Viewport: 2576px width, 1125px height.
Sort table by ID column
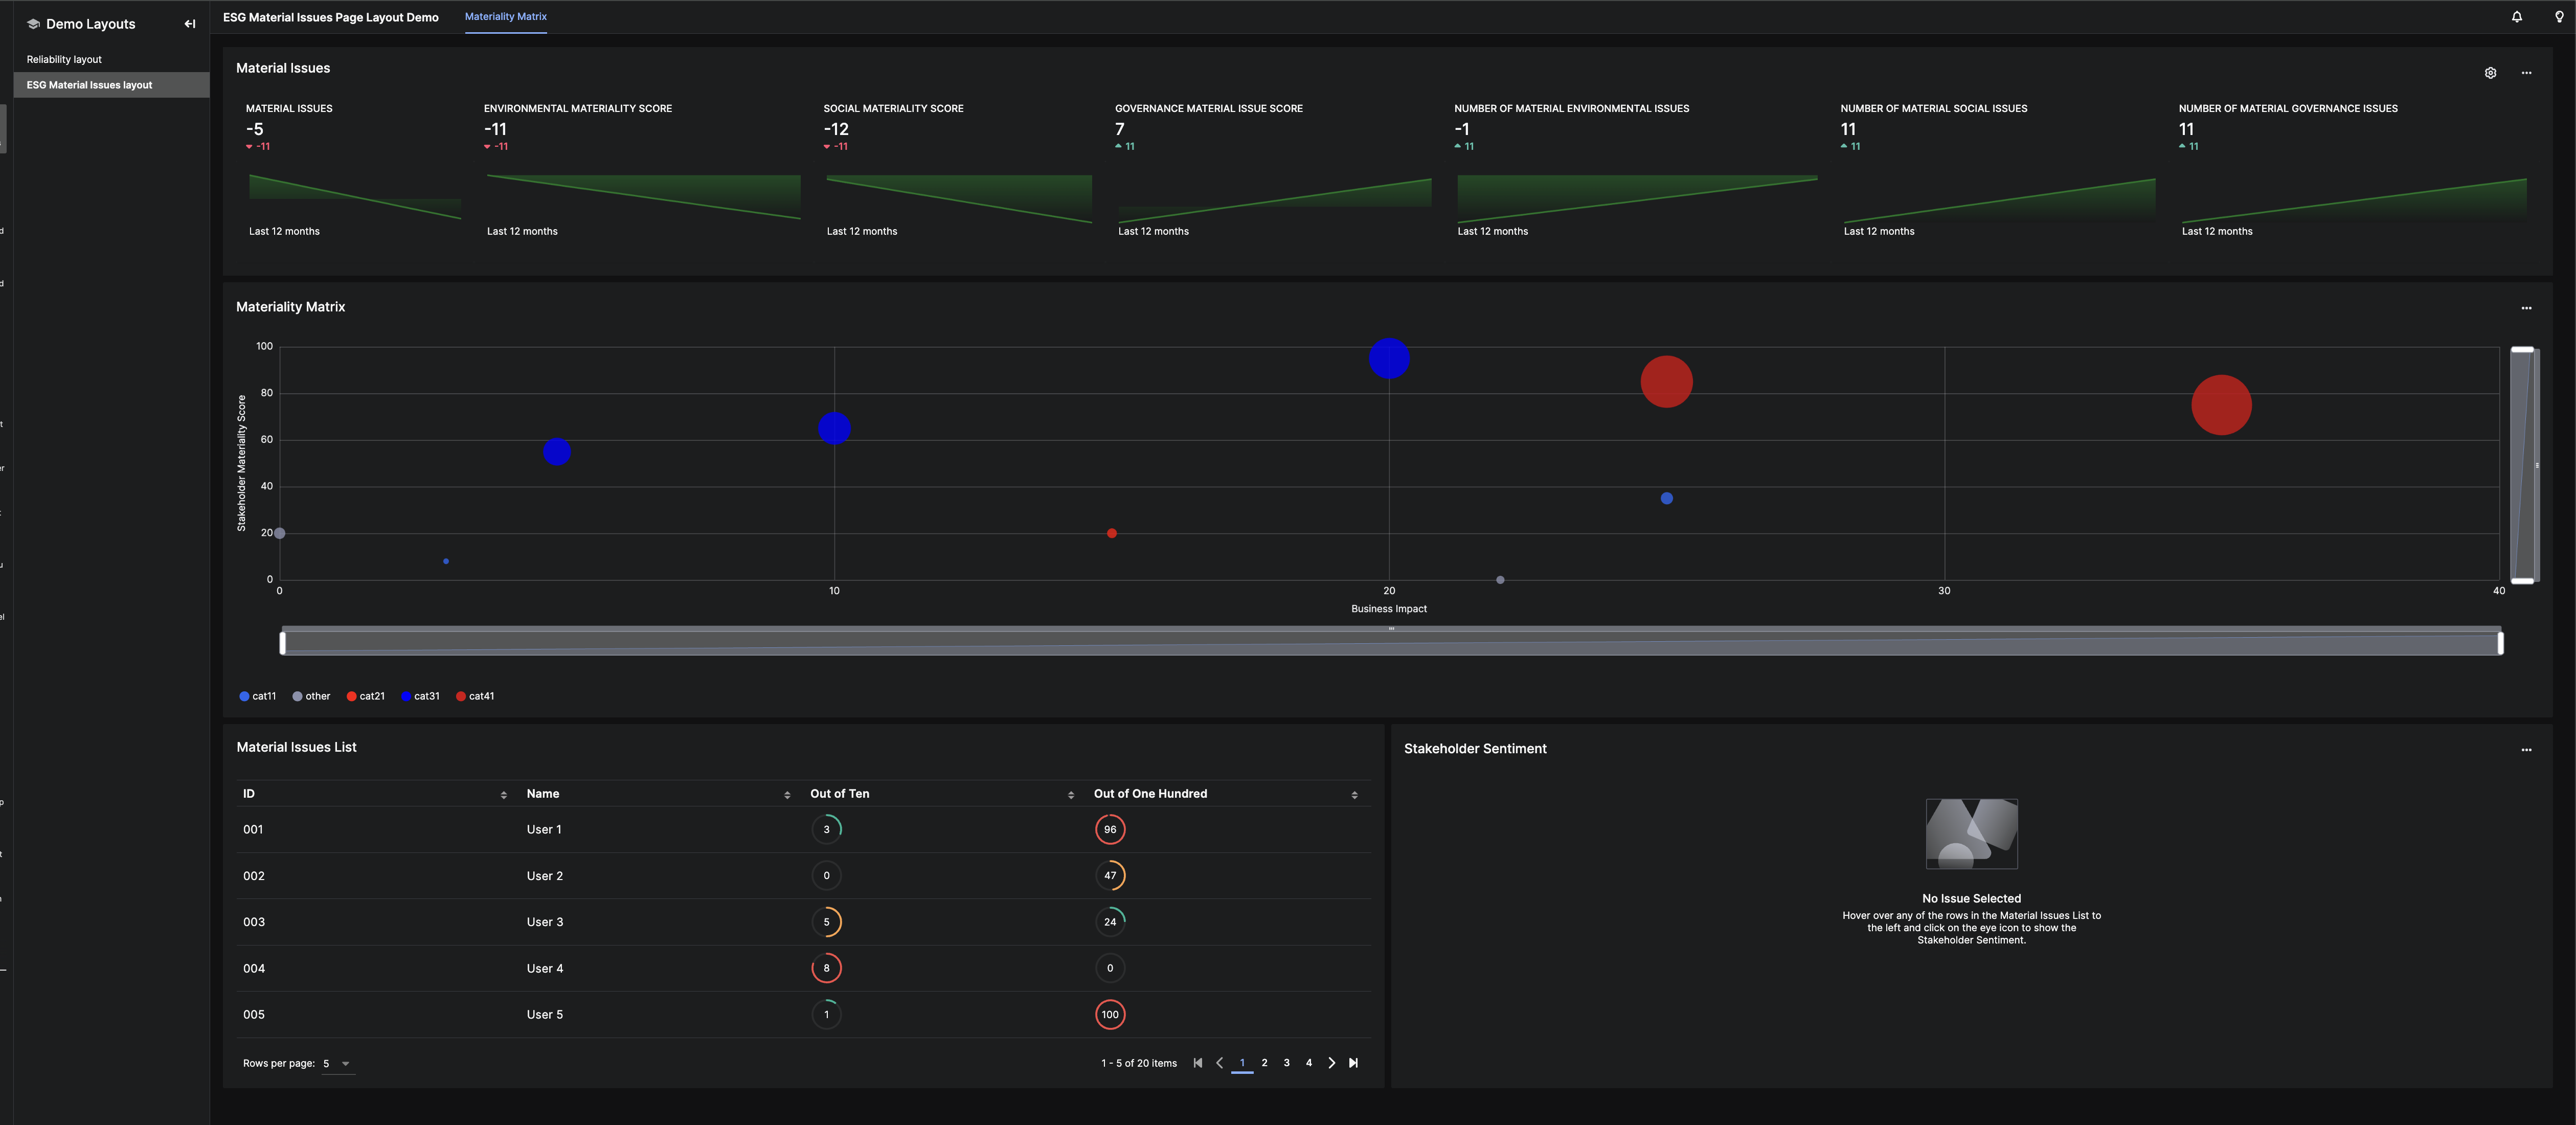coord(503,795)
